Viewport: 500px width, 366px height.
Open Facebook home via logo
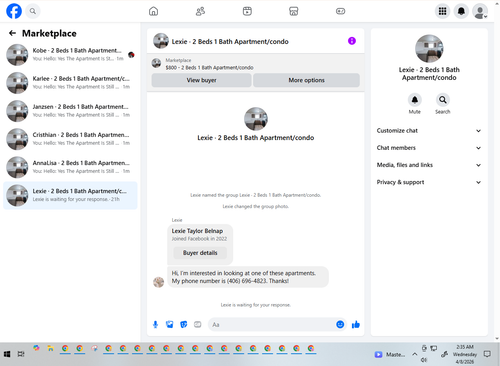coord(14,11)
